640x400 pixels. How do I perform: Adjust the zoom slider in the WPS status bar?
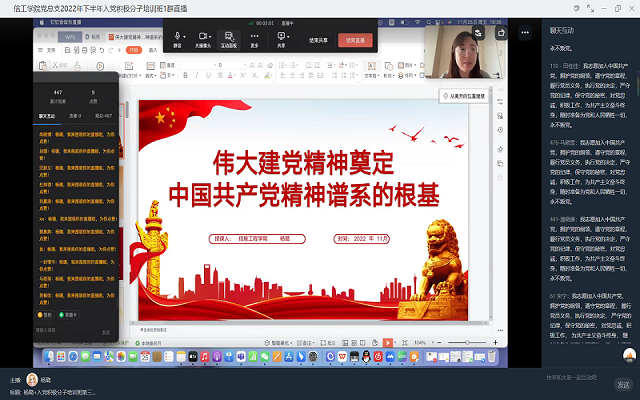tap(467, 342)
